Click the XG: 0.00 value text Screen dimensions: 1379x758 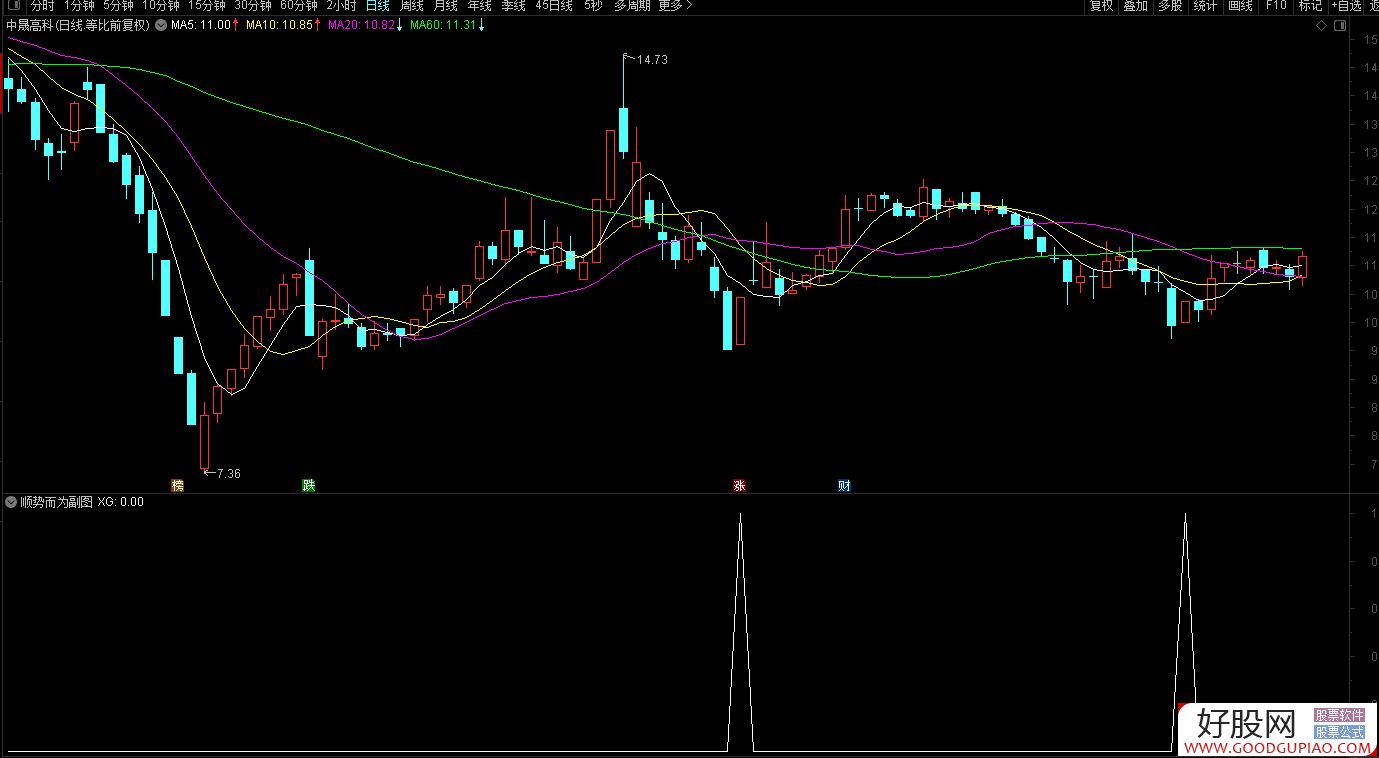click(121, 502)
